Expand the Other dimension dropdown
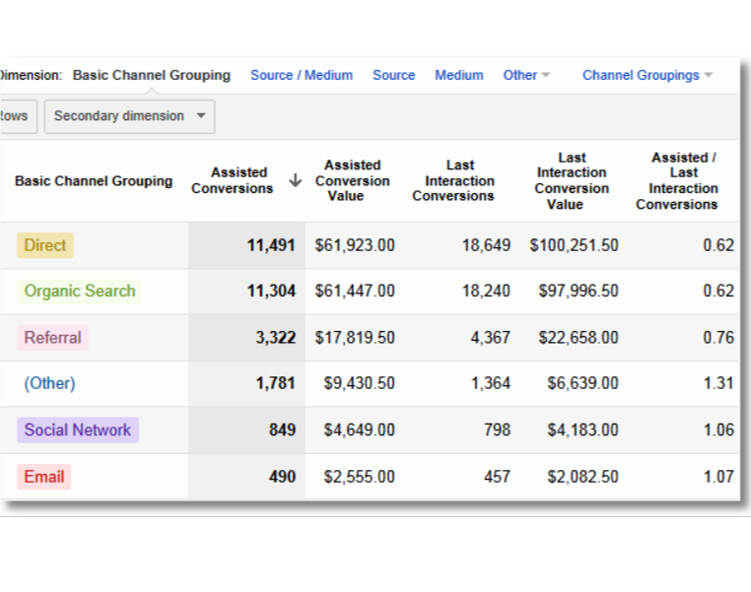751x592 pixels. tap(526, 75)
